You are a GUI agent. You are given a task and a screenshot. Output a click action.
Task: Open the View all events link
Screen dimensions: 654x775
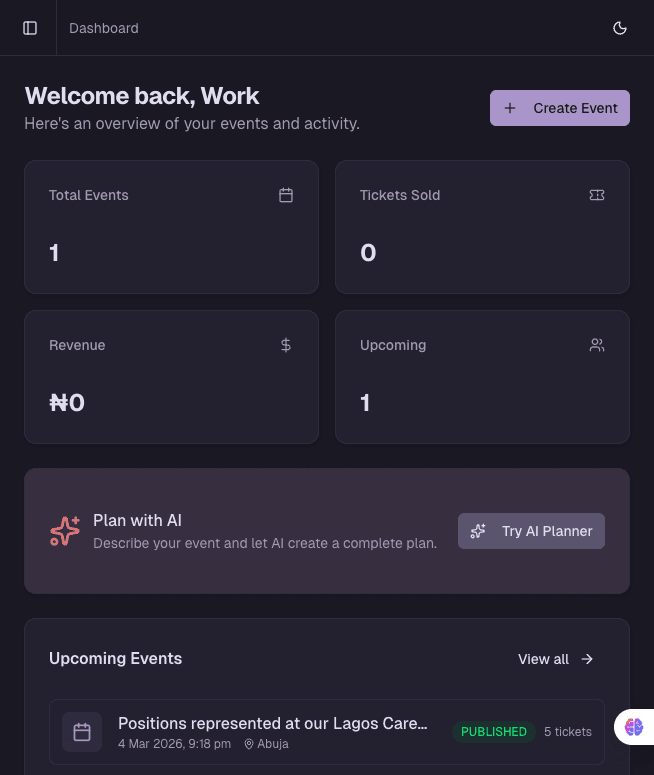point(543,659)
